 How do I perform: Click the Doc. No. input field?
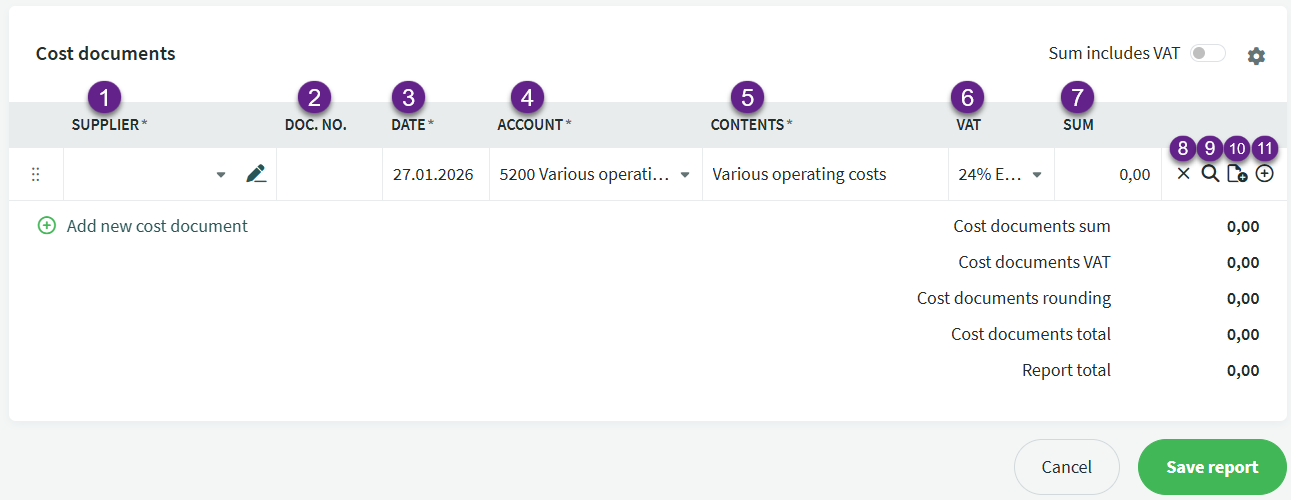click(329, 174)
